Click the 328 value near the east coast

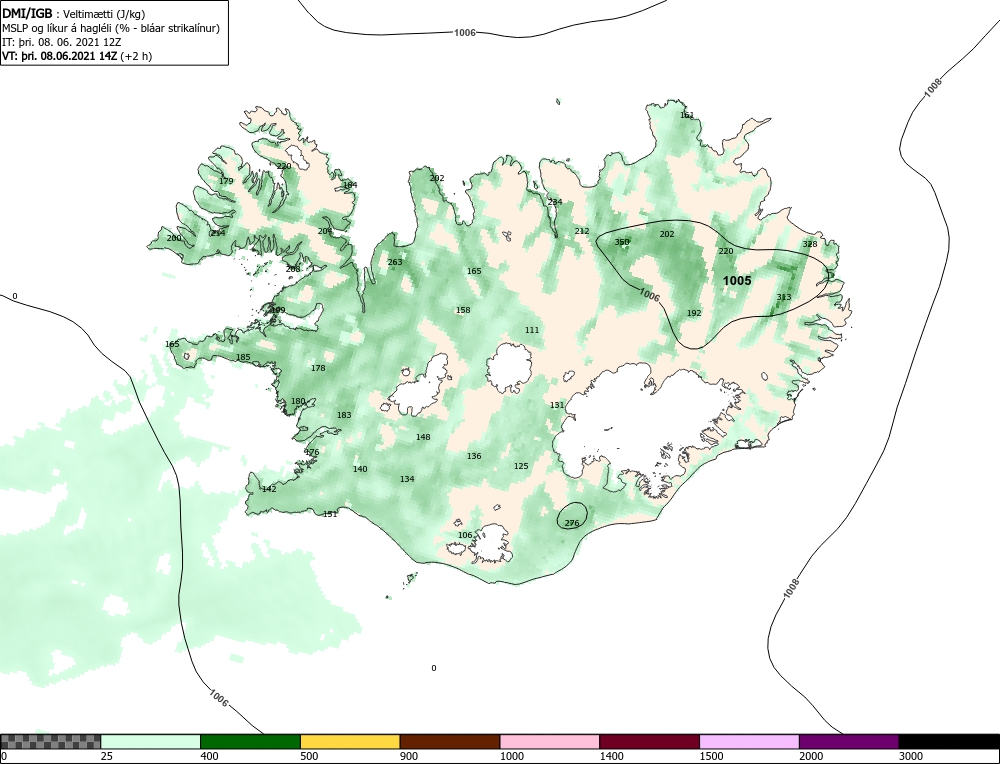tap(809, 244)
